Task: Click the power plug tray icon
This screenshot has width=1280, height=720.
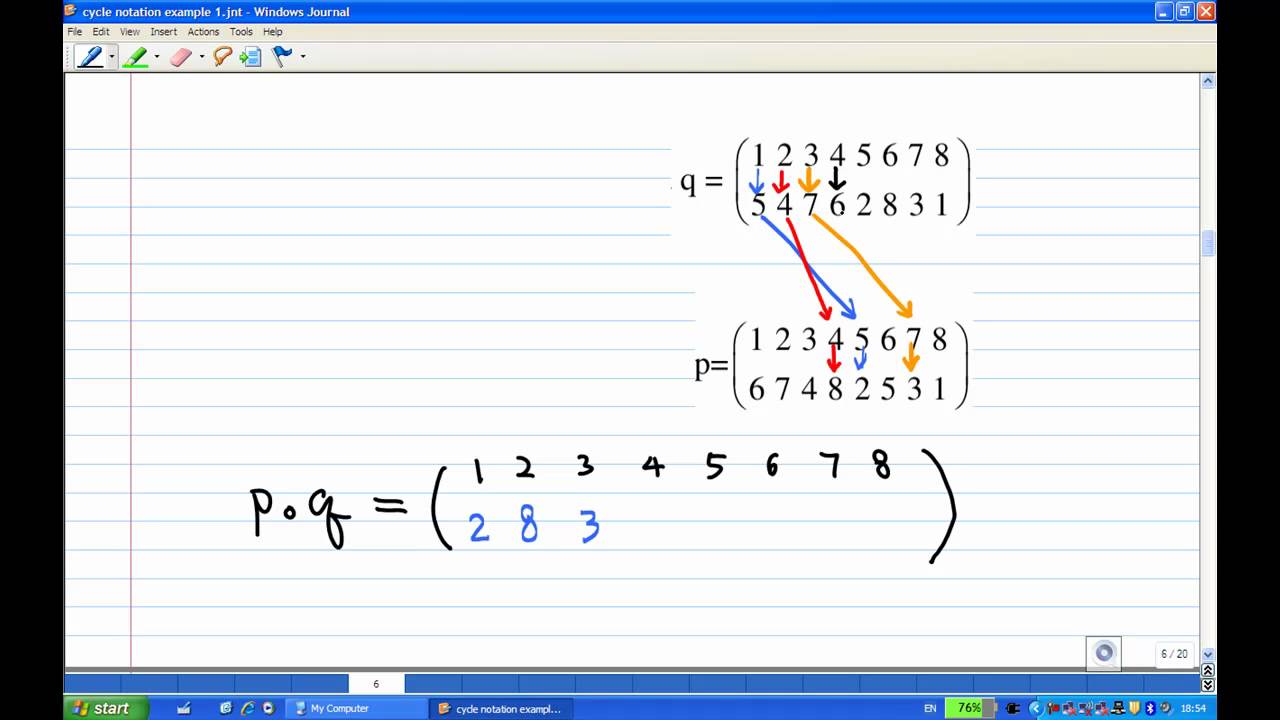Action: click(x=1013, y=708)
